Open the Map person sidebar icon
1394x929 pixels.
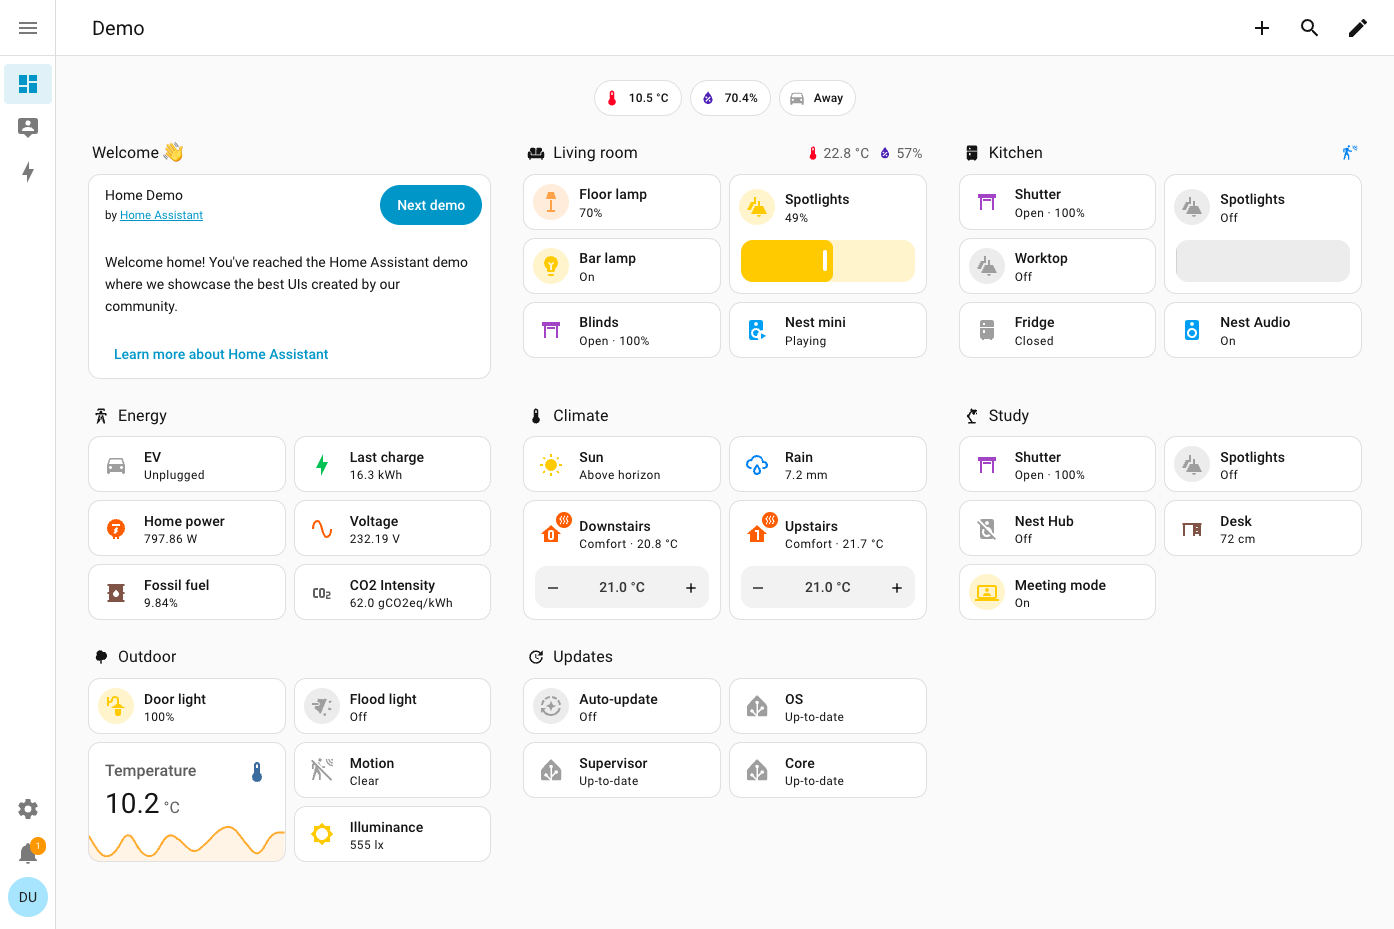click(x=28, y=127)
